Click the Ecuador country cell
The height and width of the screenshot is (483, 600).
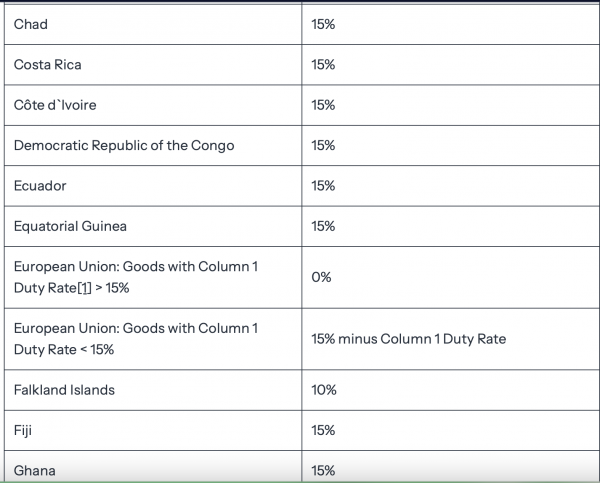coord(40,186)
